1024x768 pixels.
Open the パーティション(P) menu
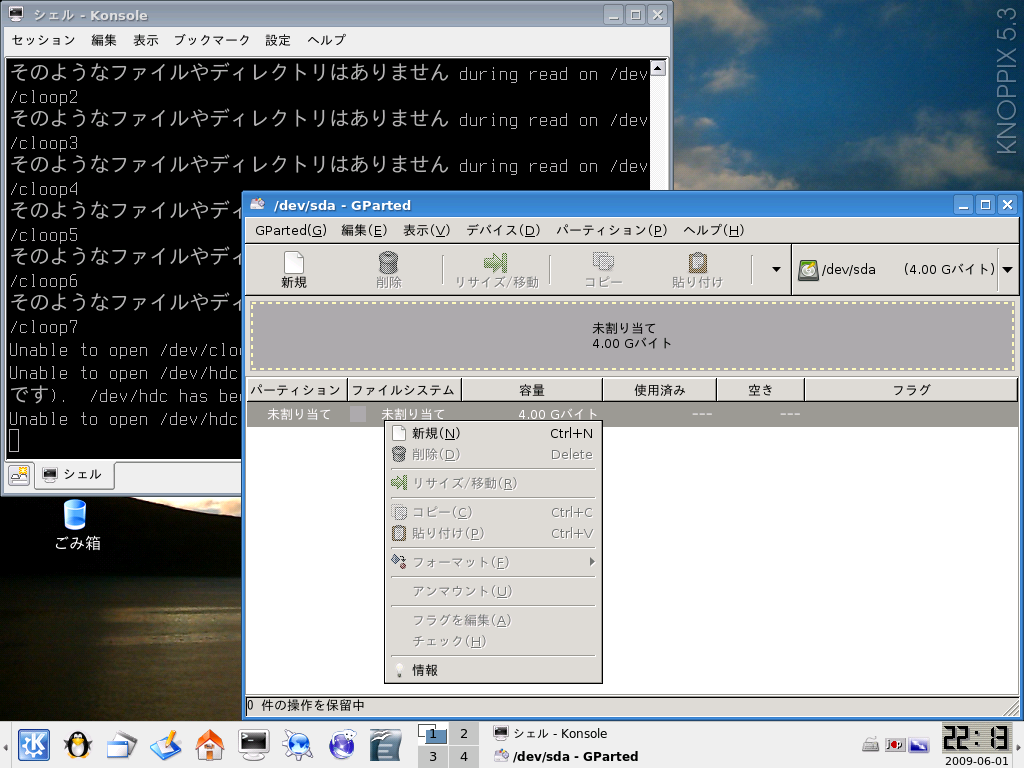(611, 230)
